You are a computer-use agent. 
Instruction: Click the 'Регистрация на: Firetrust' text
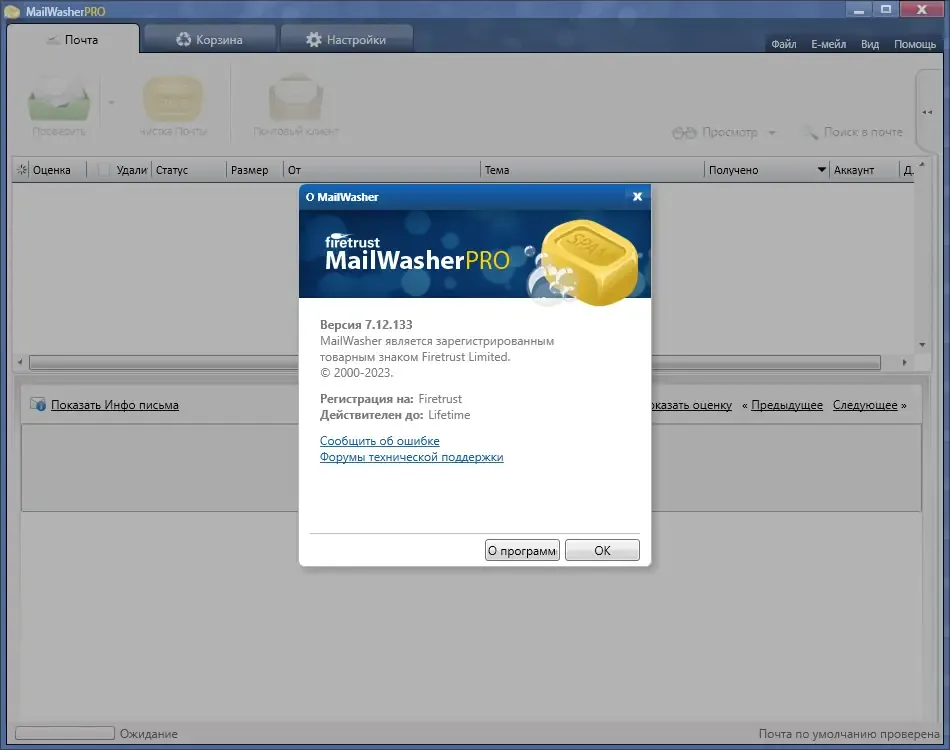pos(391,399)
